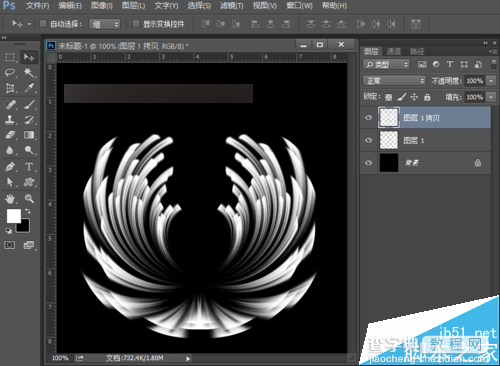Click the 背景 layer thumbnail

389,163
